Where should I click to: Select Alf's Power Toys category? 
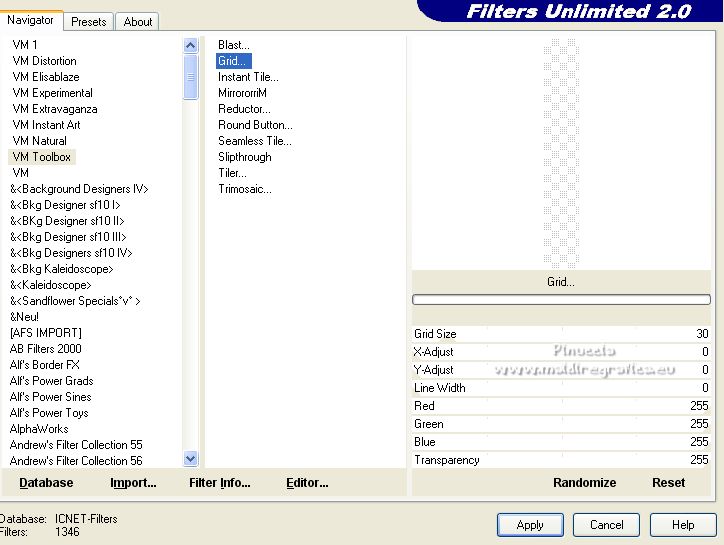pos(48,413)
